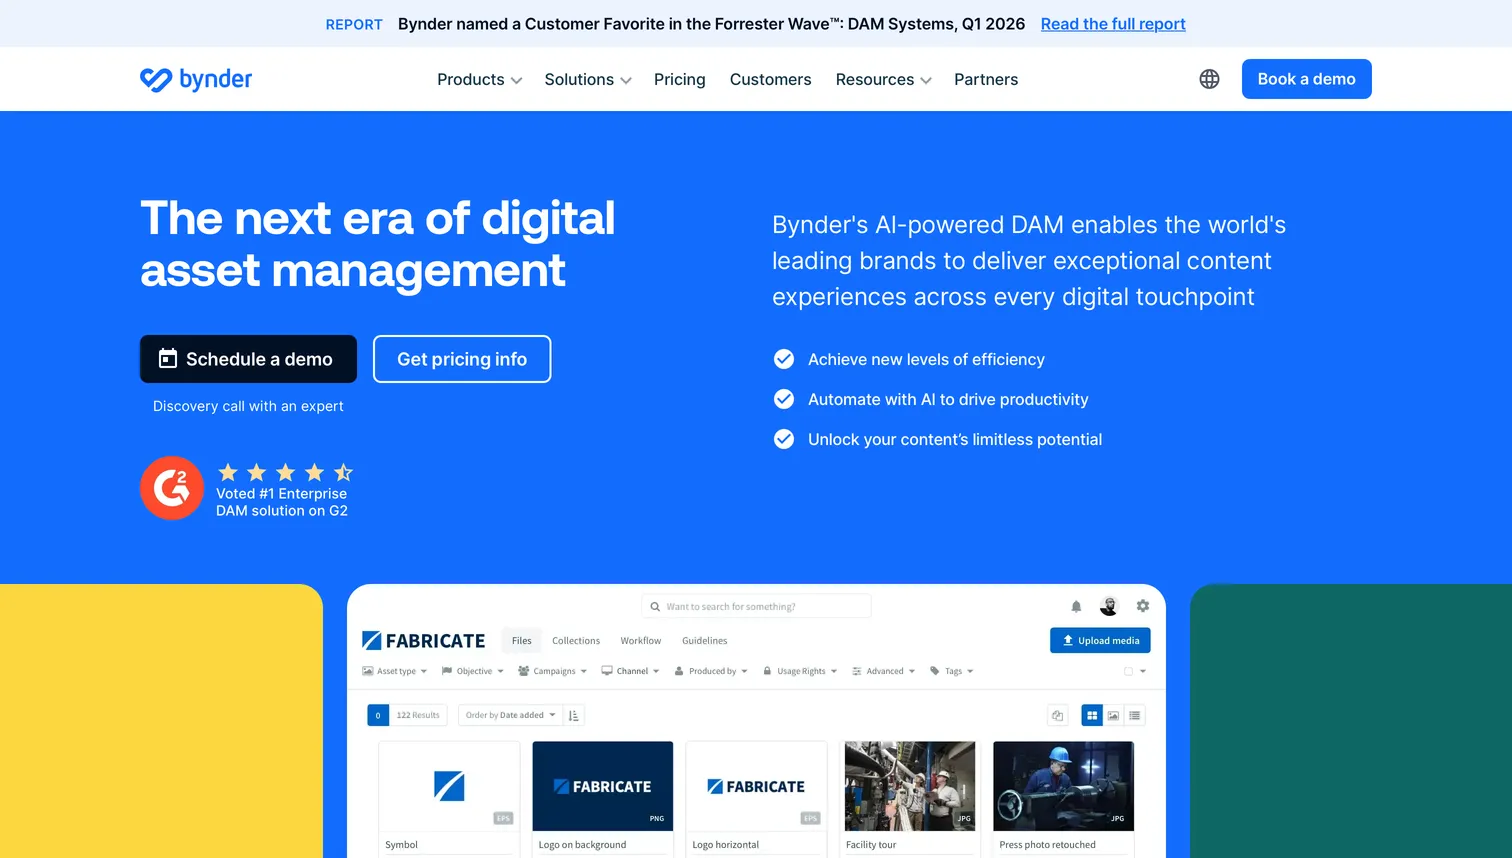
Task: Click the PNG badge on Logo on background
Action: 657,818
